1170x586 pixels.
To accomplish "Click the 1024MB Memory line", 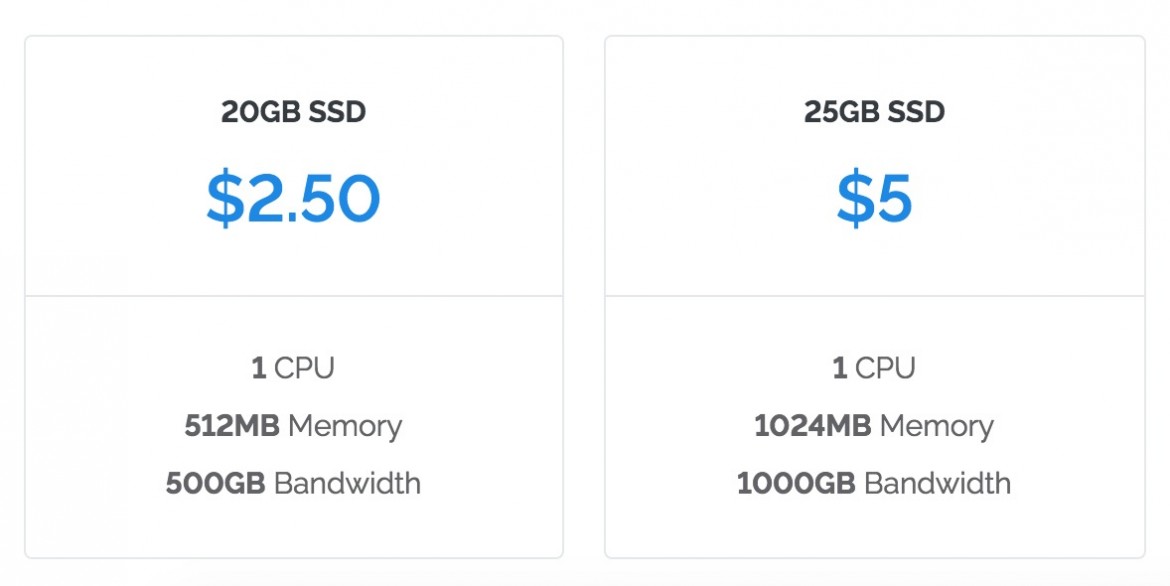I will pos(874,426).
